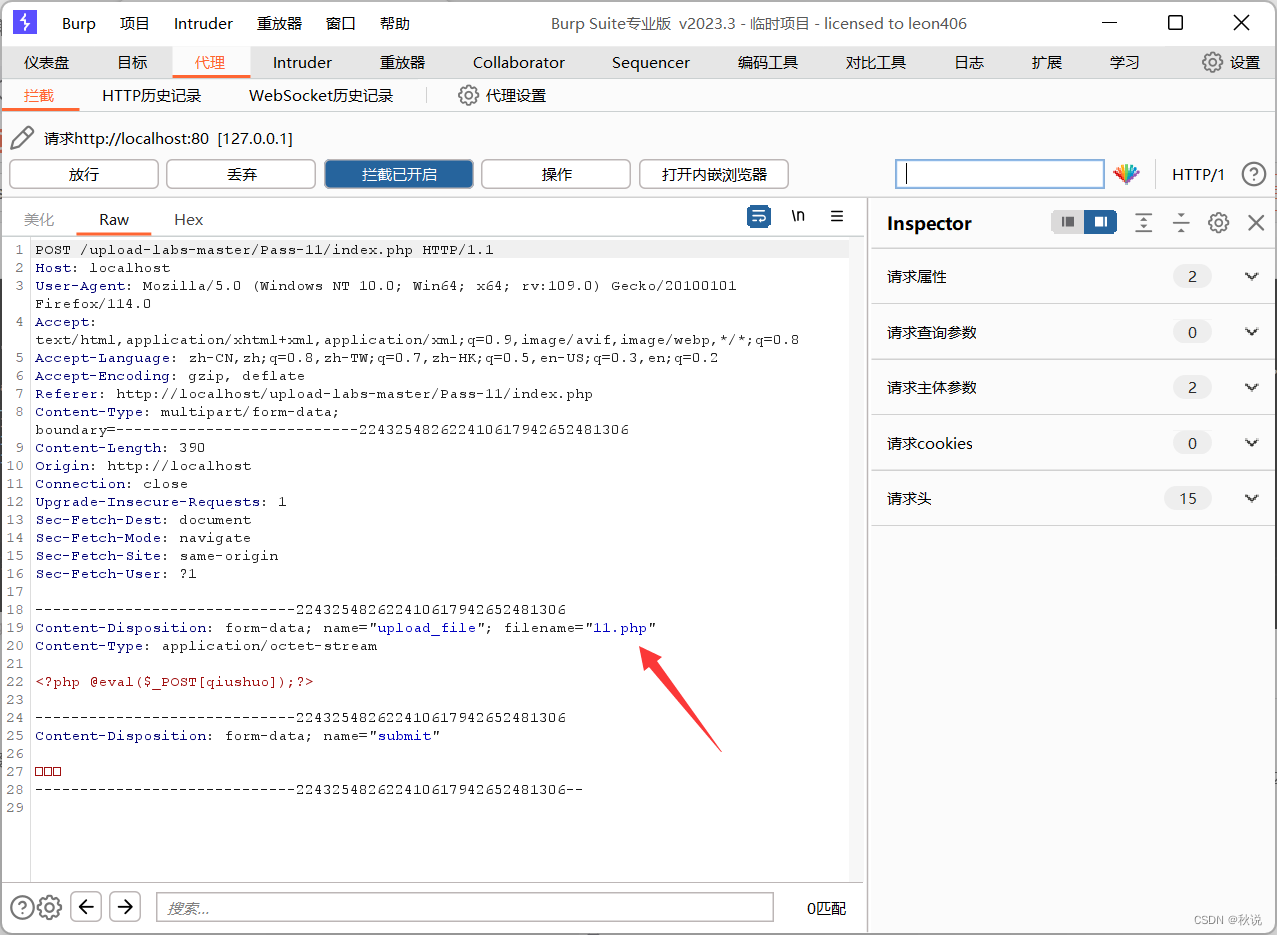Go to previous search match arrow
Image resolution: width=1277 pixels, height=935 pixels.
click(87, 907)
